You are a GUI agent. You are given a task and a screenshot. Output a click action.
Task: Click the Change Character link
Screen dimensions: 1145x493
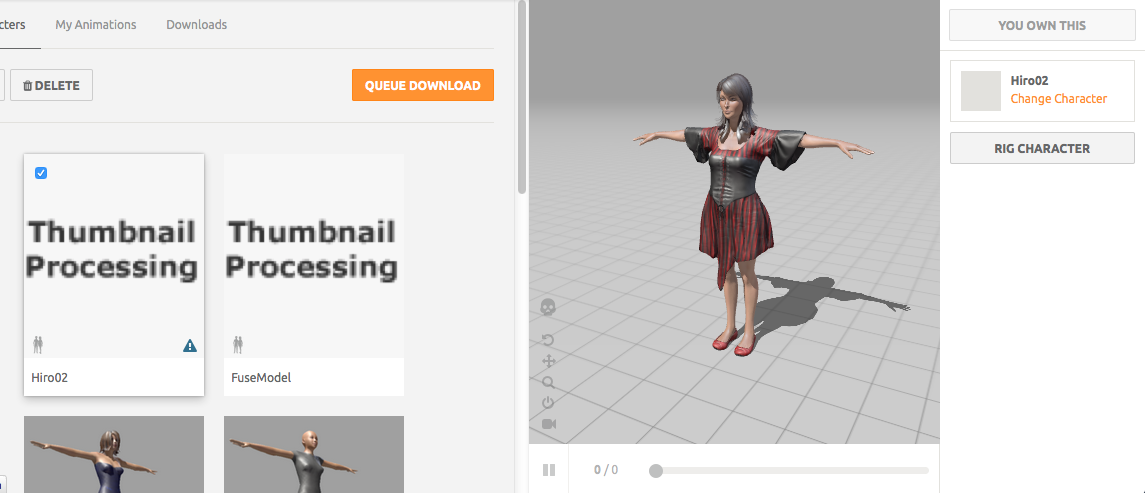point(1059,99)
